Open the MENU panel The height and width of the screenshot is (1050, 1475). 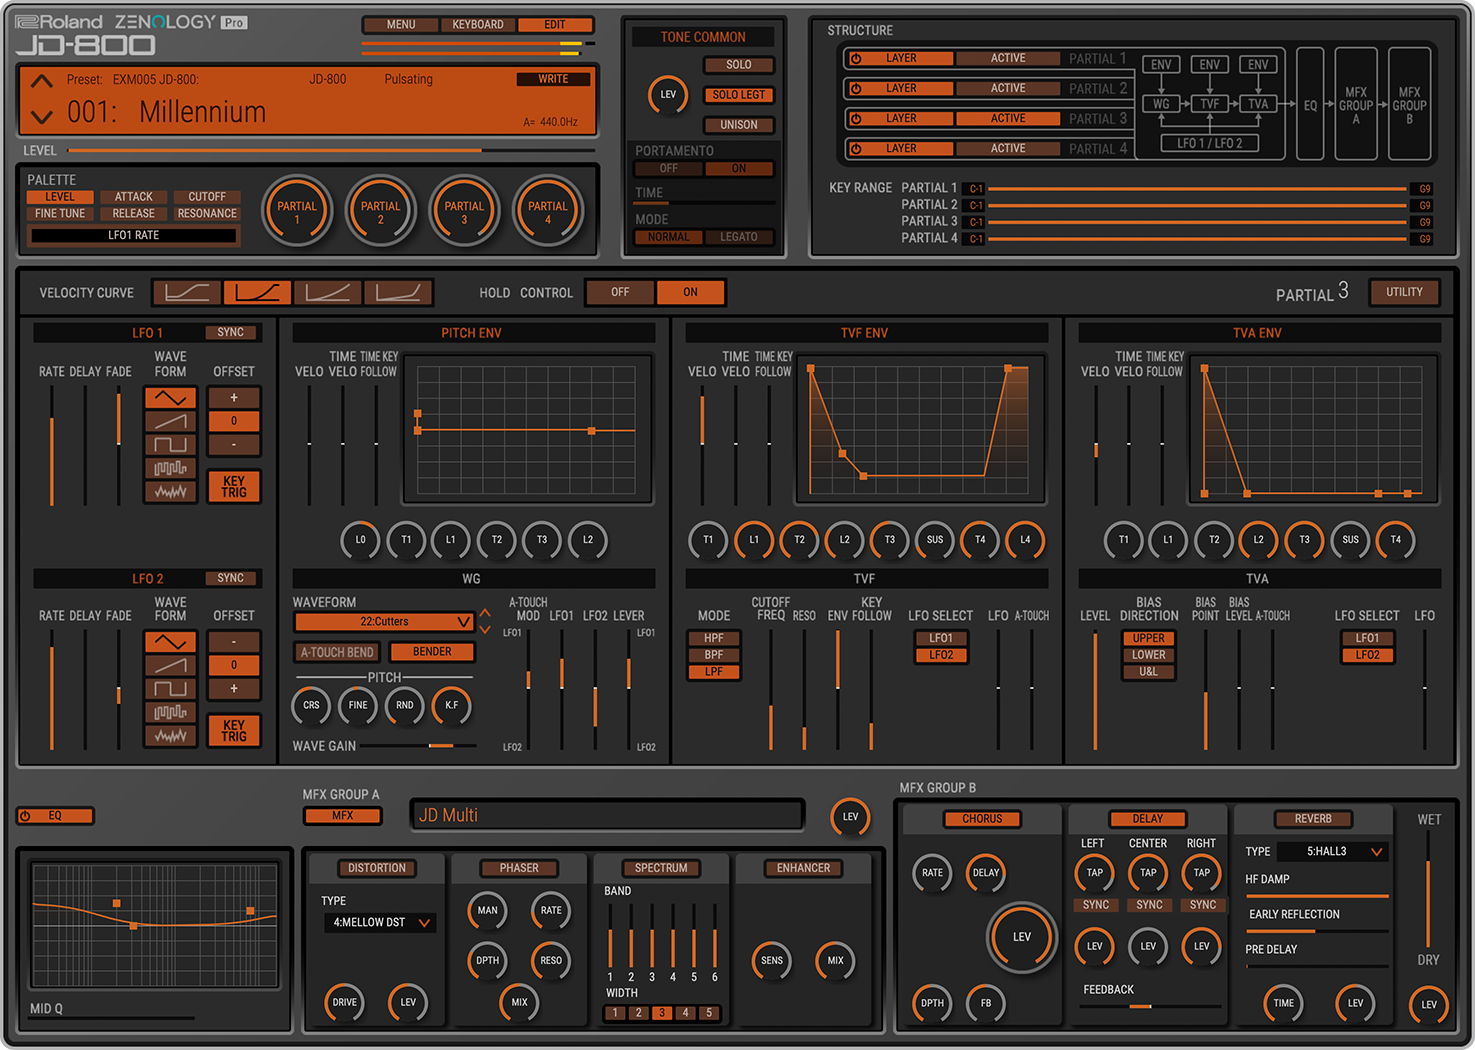click(x=400, y=24)
